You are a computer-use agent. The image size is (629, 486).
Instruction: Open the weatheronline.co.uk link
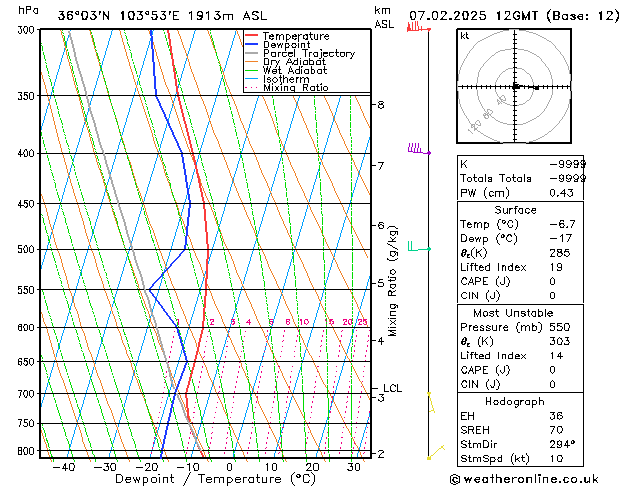tap(531, 479)
